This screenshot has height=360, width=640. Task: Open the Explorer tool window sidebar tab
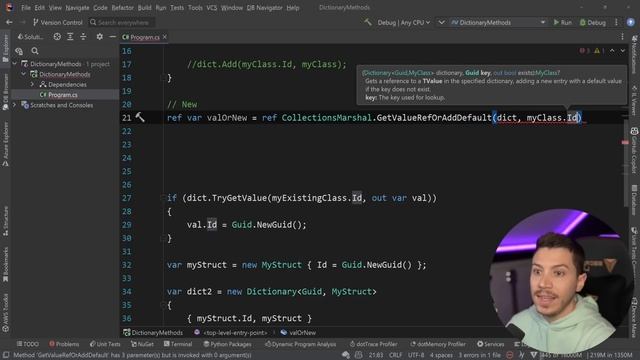tap(5, 48)
